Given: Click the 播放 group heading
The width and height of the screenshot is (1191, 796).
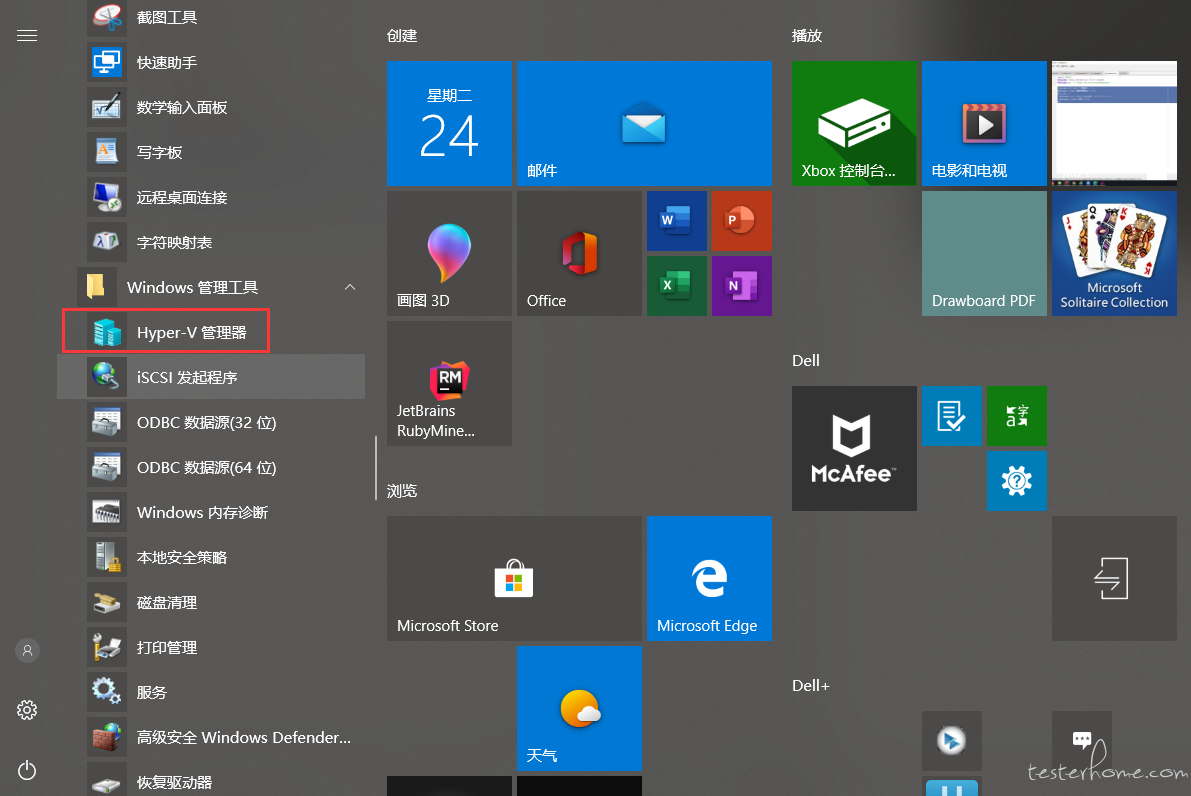Looking at the screenshot, I should 807,36.
